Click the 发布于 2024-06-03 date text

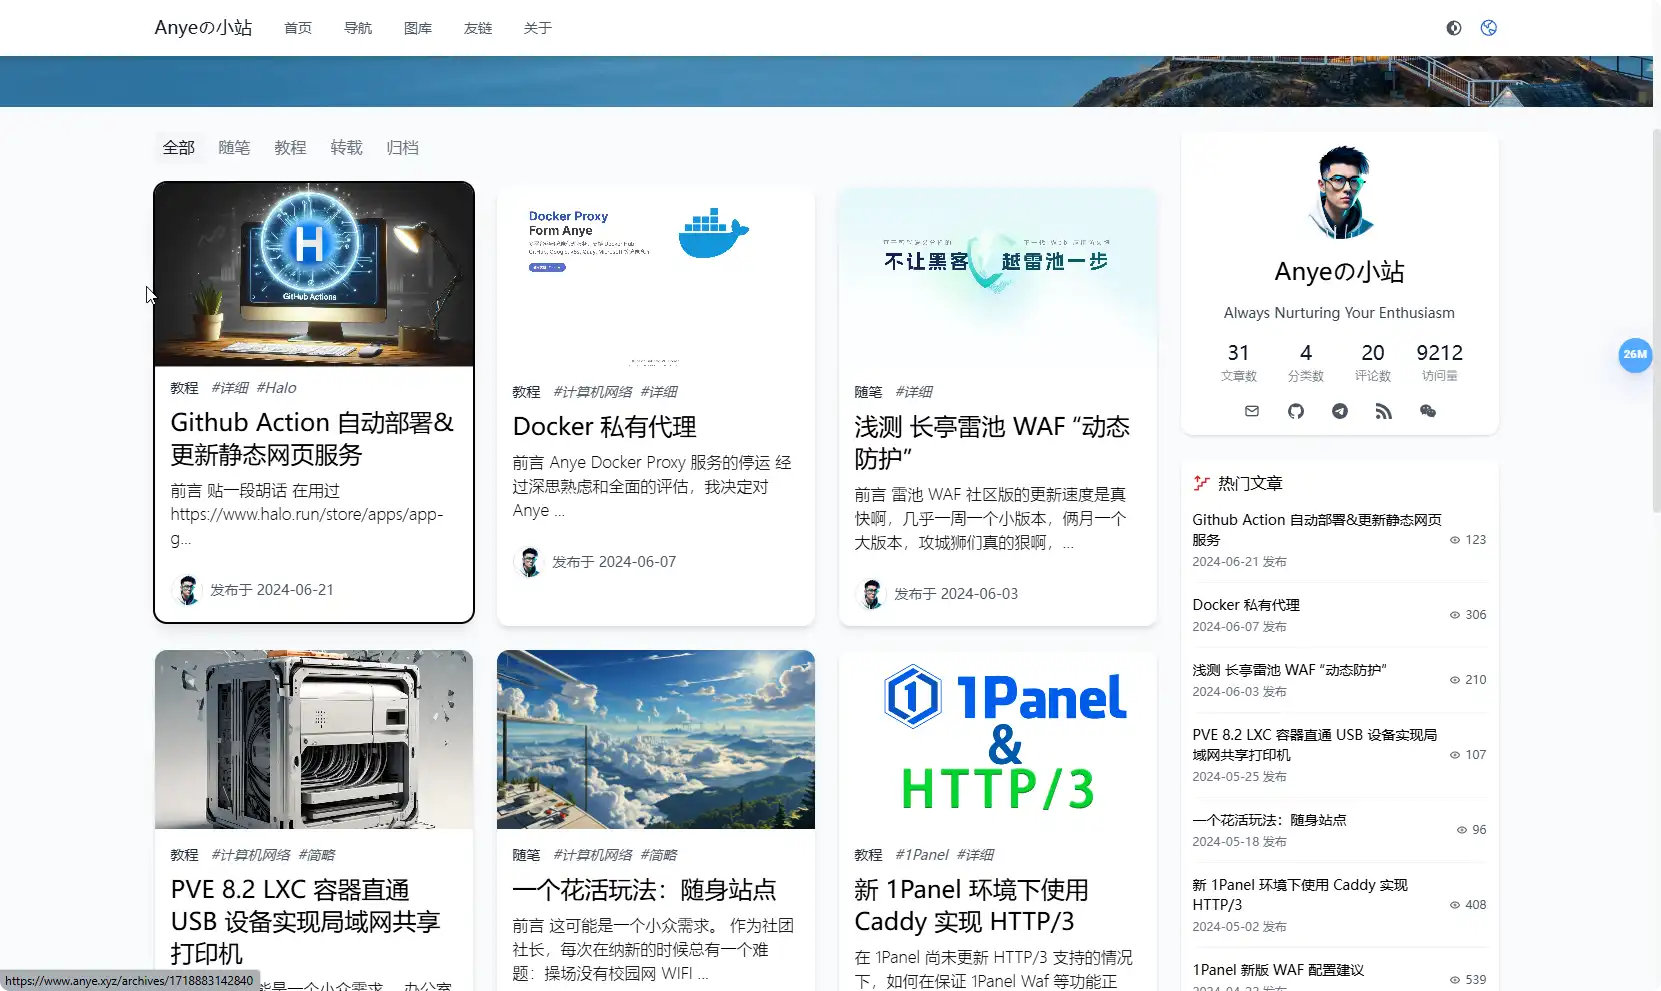click(x=956, y=594)
